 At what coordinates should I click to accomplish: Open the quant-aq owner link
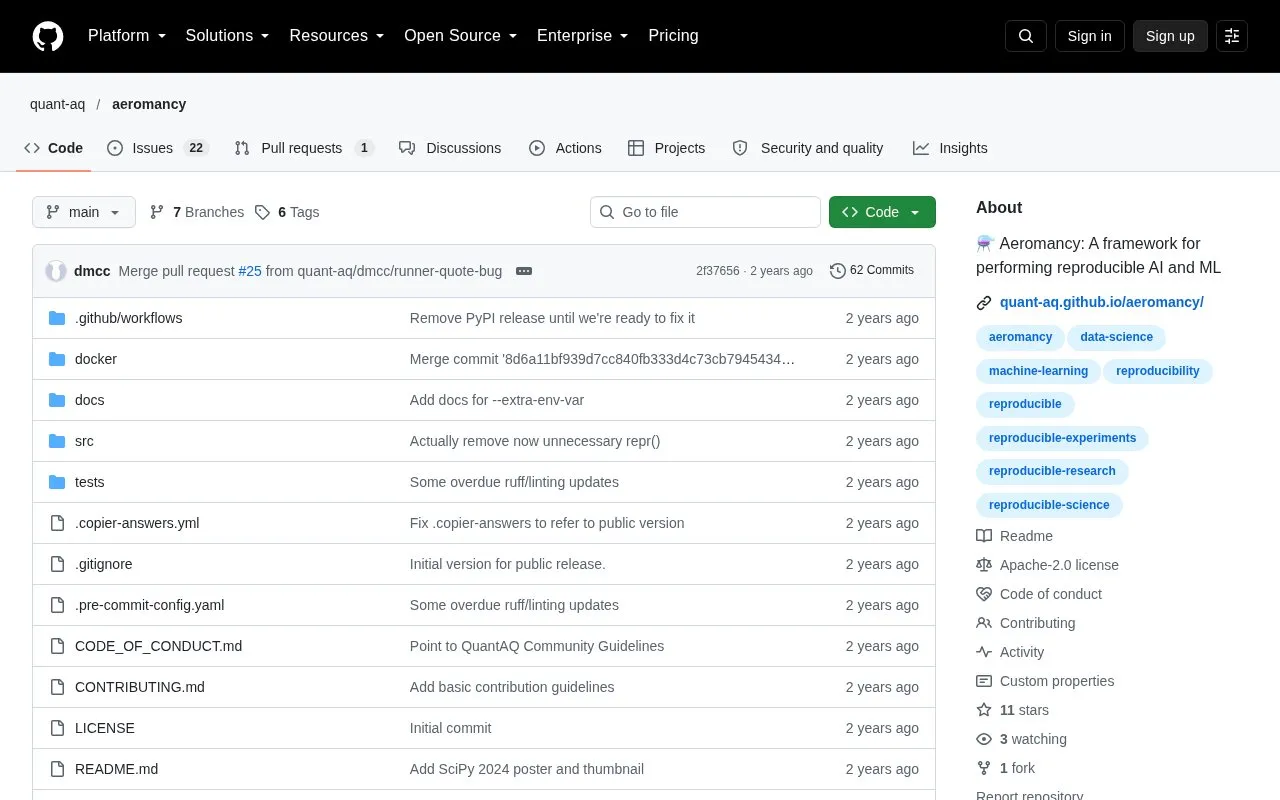point(58,104)
